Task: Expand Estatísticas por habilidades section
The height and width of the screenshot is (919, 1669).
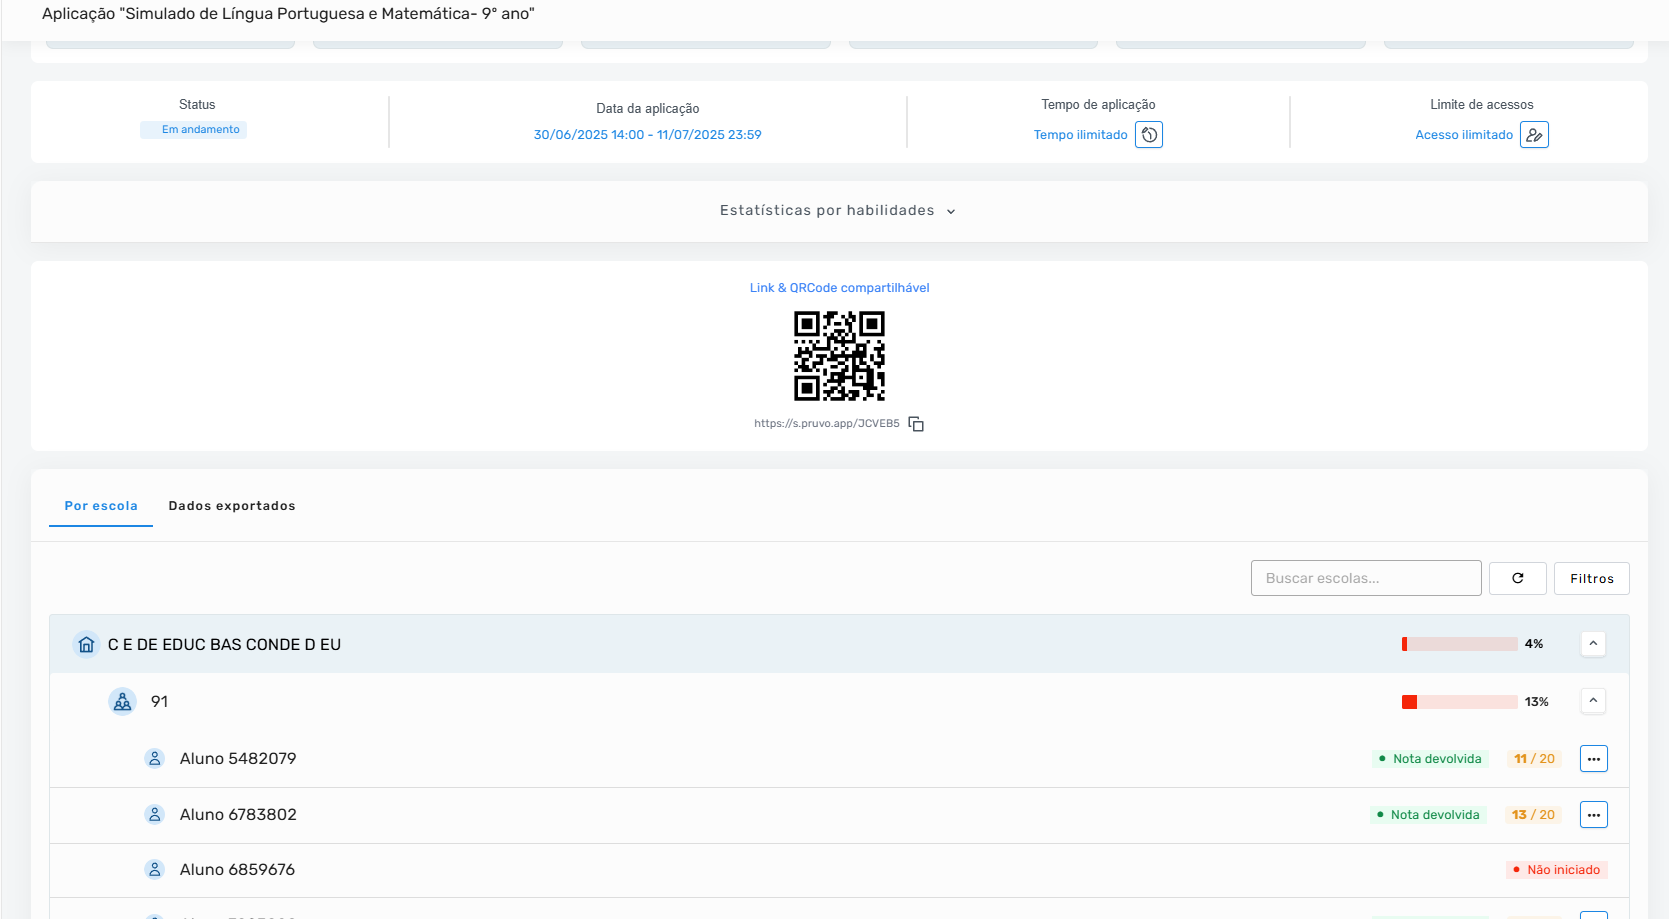Action: (x=838, y=211)
